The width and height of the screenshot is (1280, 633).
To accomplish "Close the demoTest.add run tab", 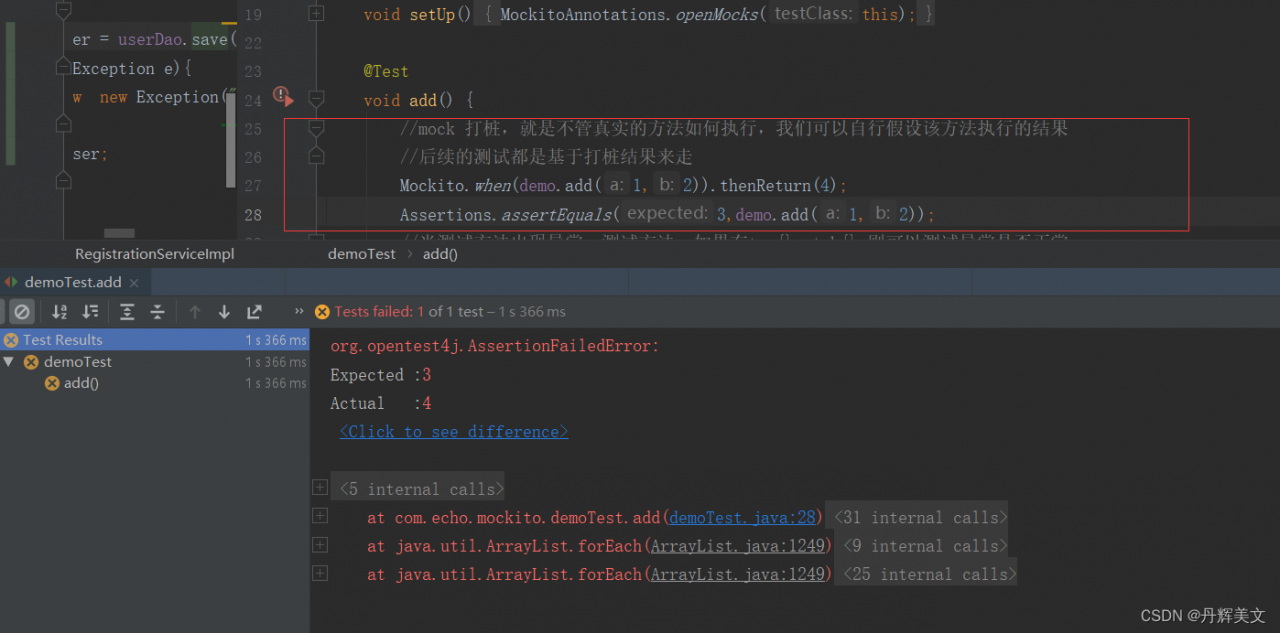I will tap(133, 282).
